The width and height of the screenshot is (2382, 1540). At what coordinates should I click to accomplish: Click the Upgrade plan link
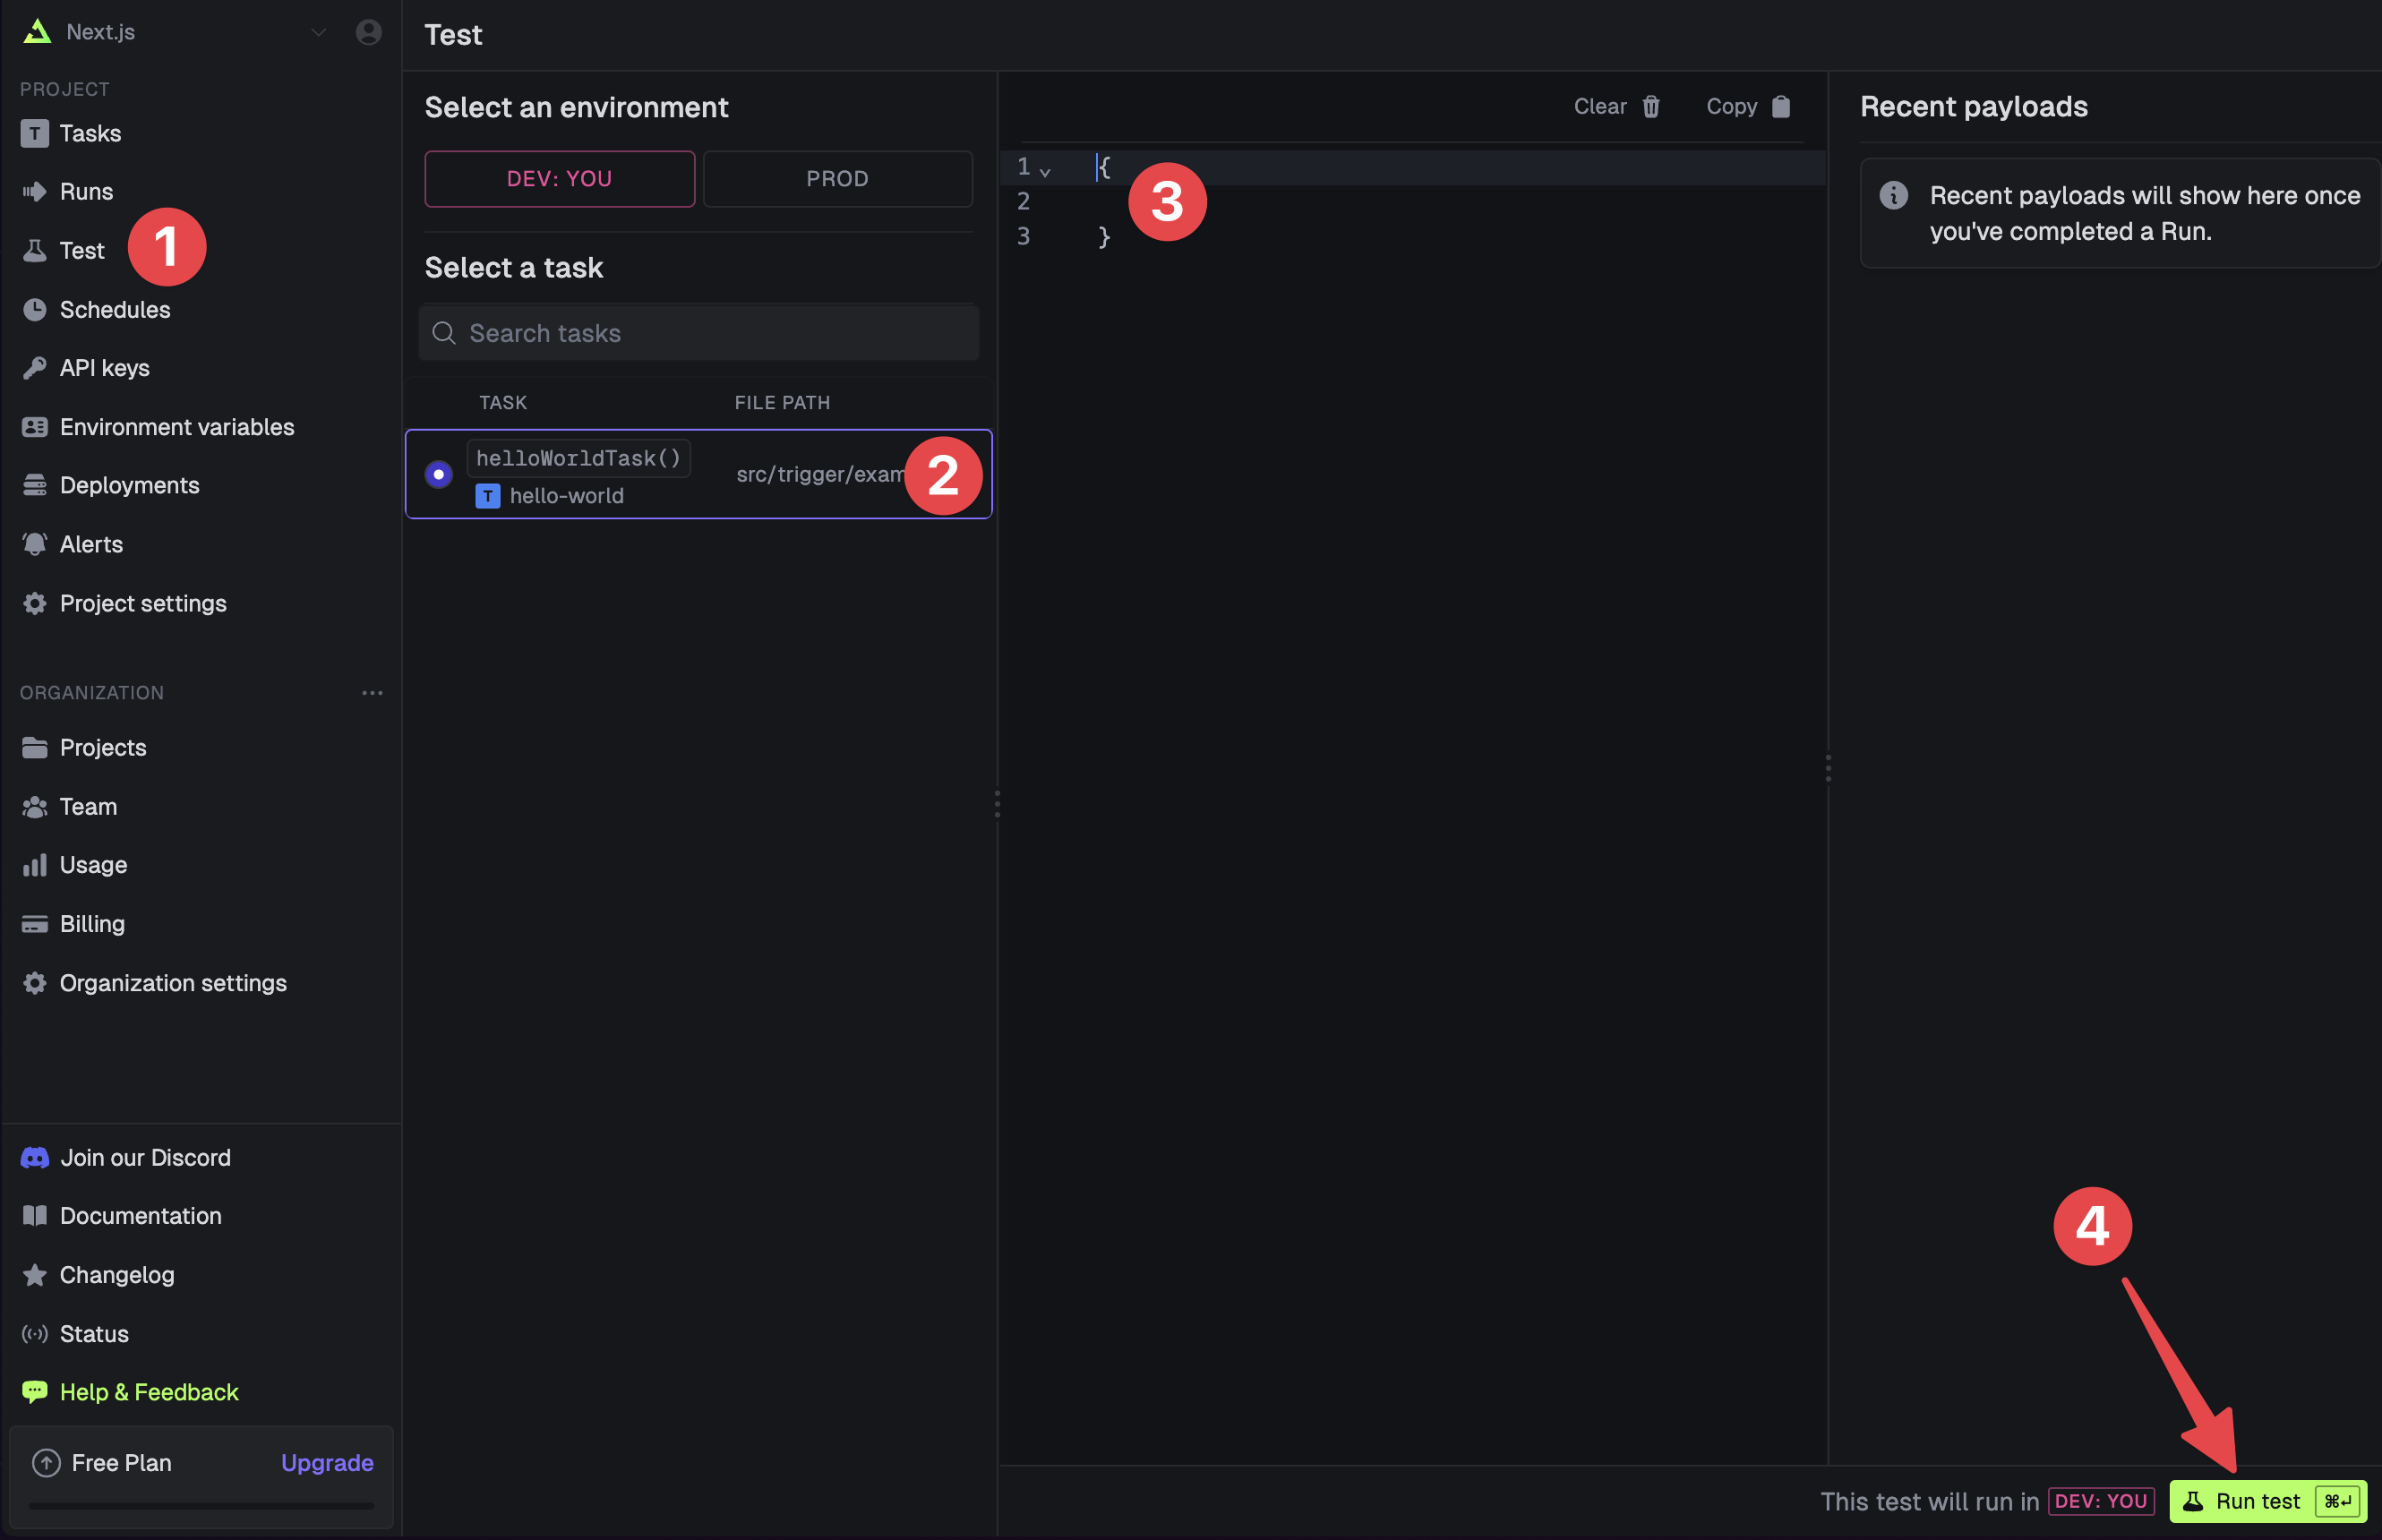(x=327, y=1462)
